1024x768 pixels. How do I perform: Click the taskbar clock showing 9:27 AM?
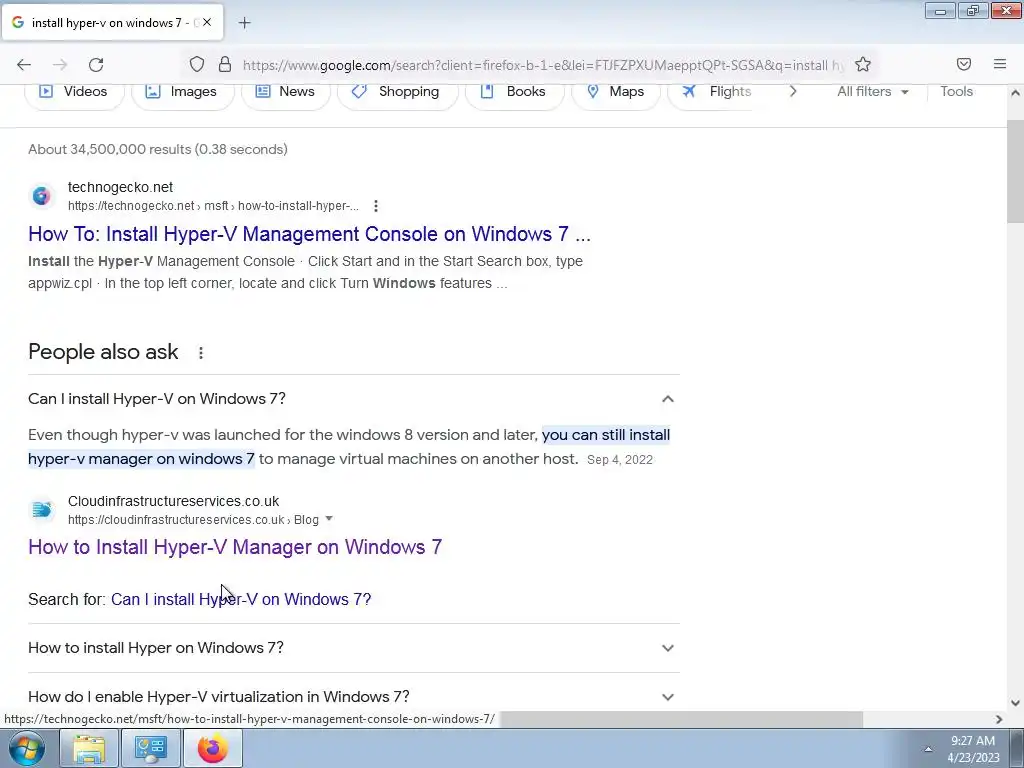click(973, 749)
